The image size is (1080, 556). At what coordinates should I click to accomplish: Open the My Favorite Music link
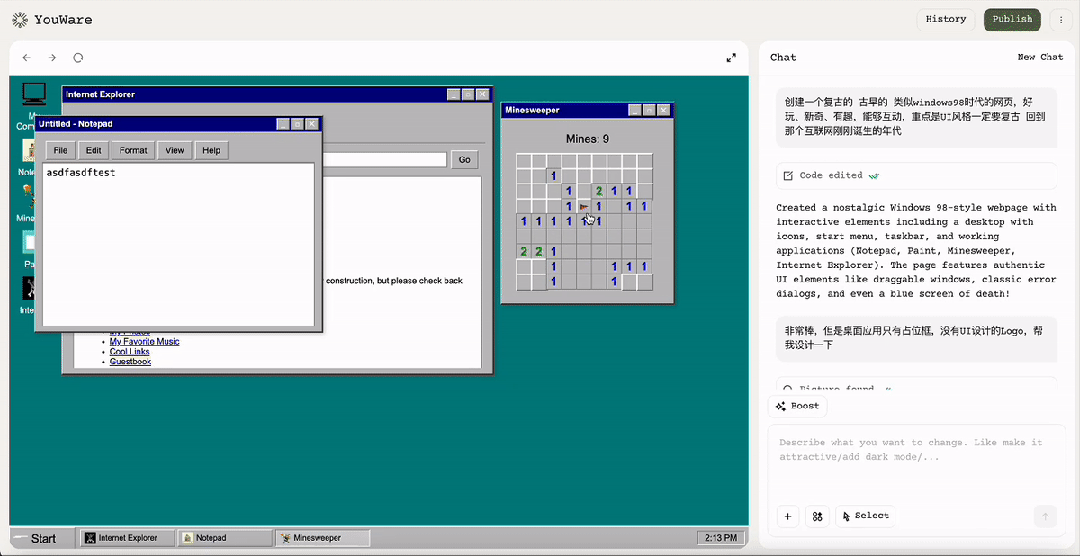pyautogui.click(x=144, y=342)
